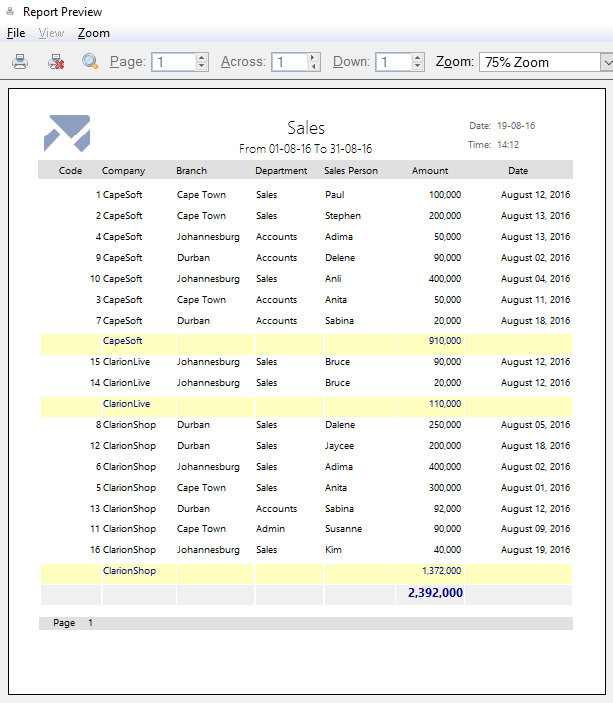
Task: Click the cancel print icon with red X
Action: 56,62
